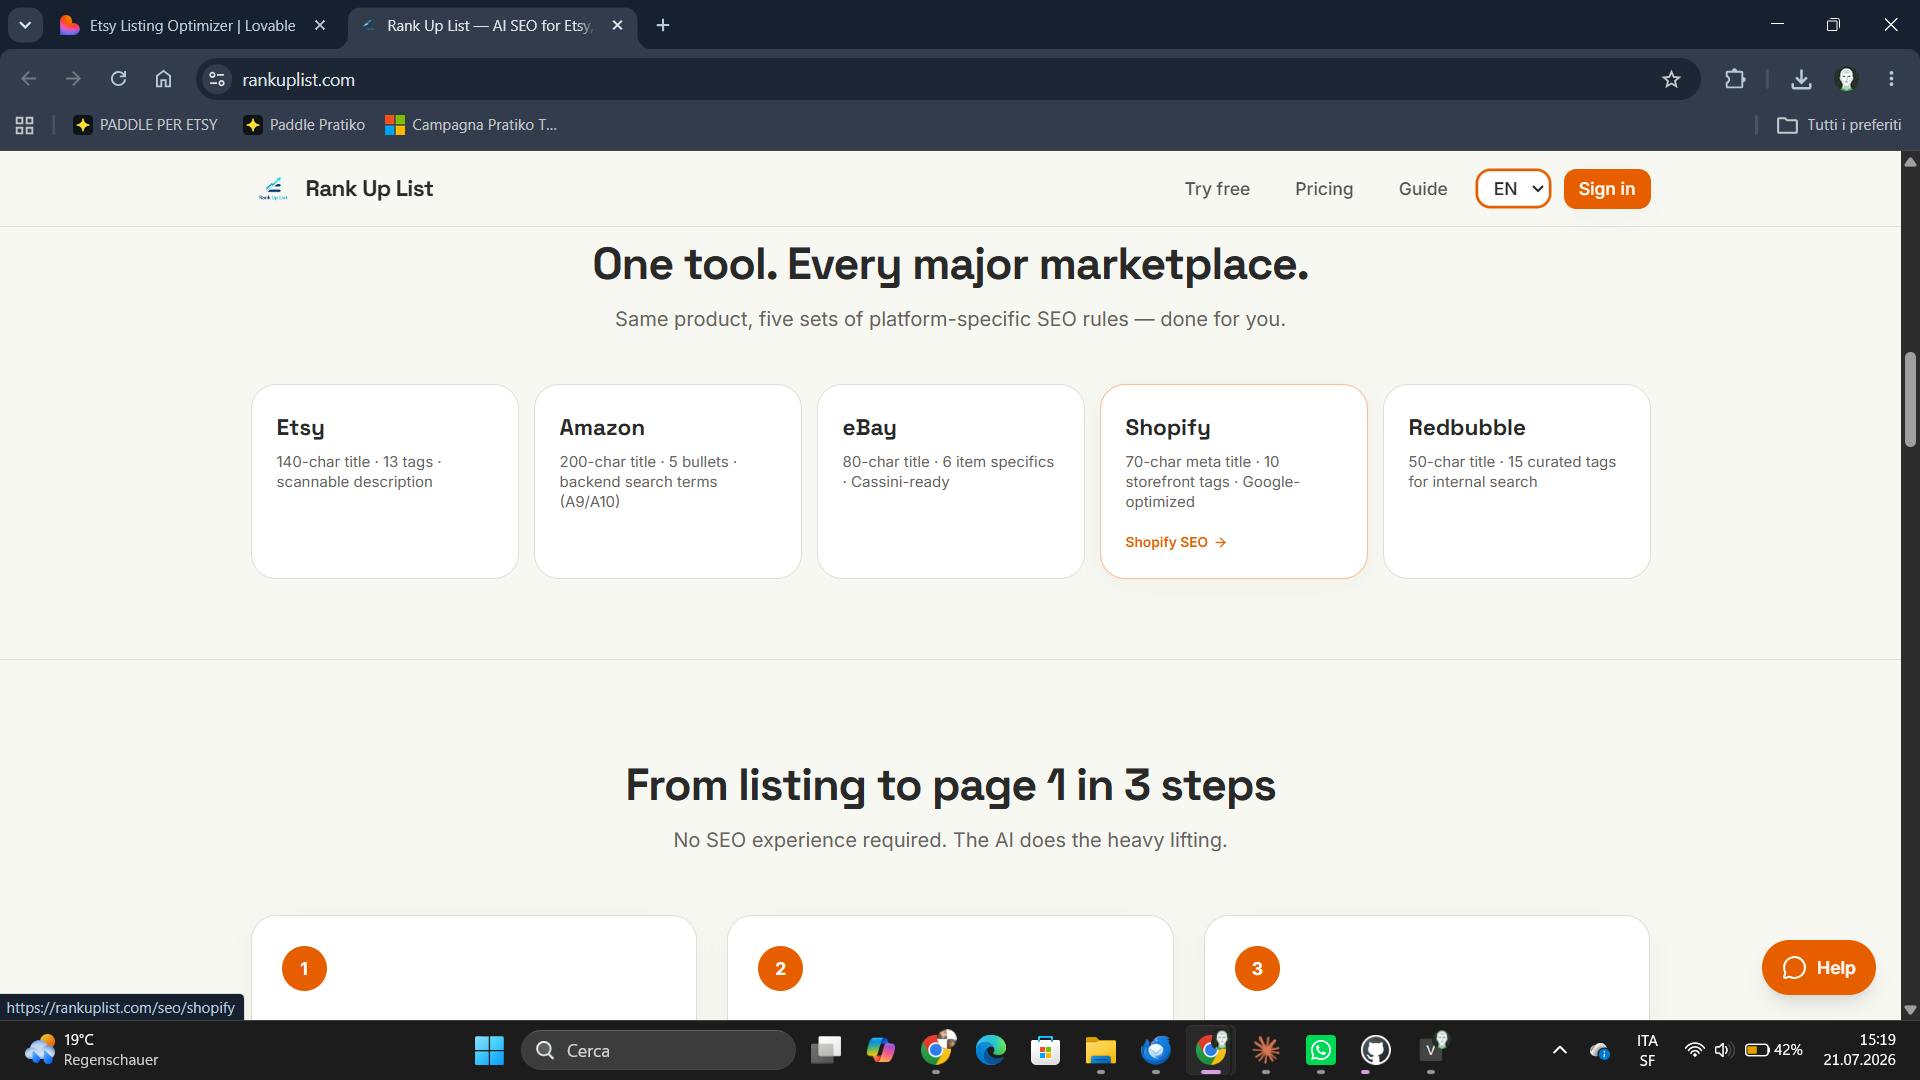
Task: View site information icon in address bar
Action: [x=217, y=79]
